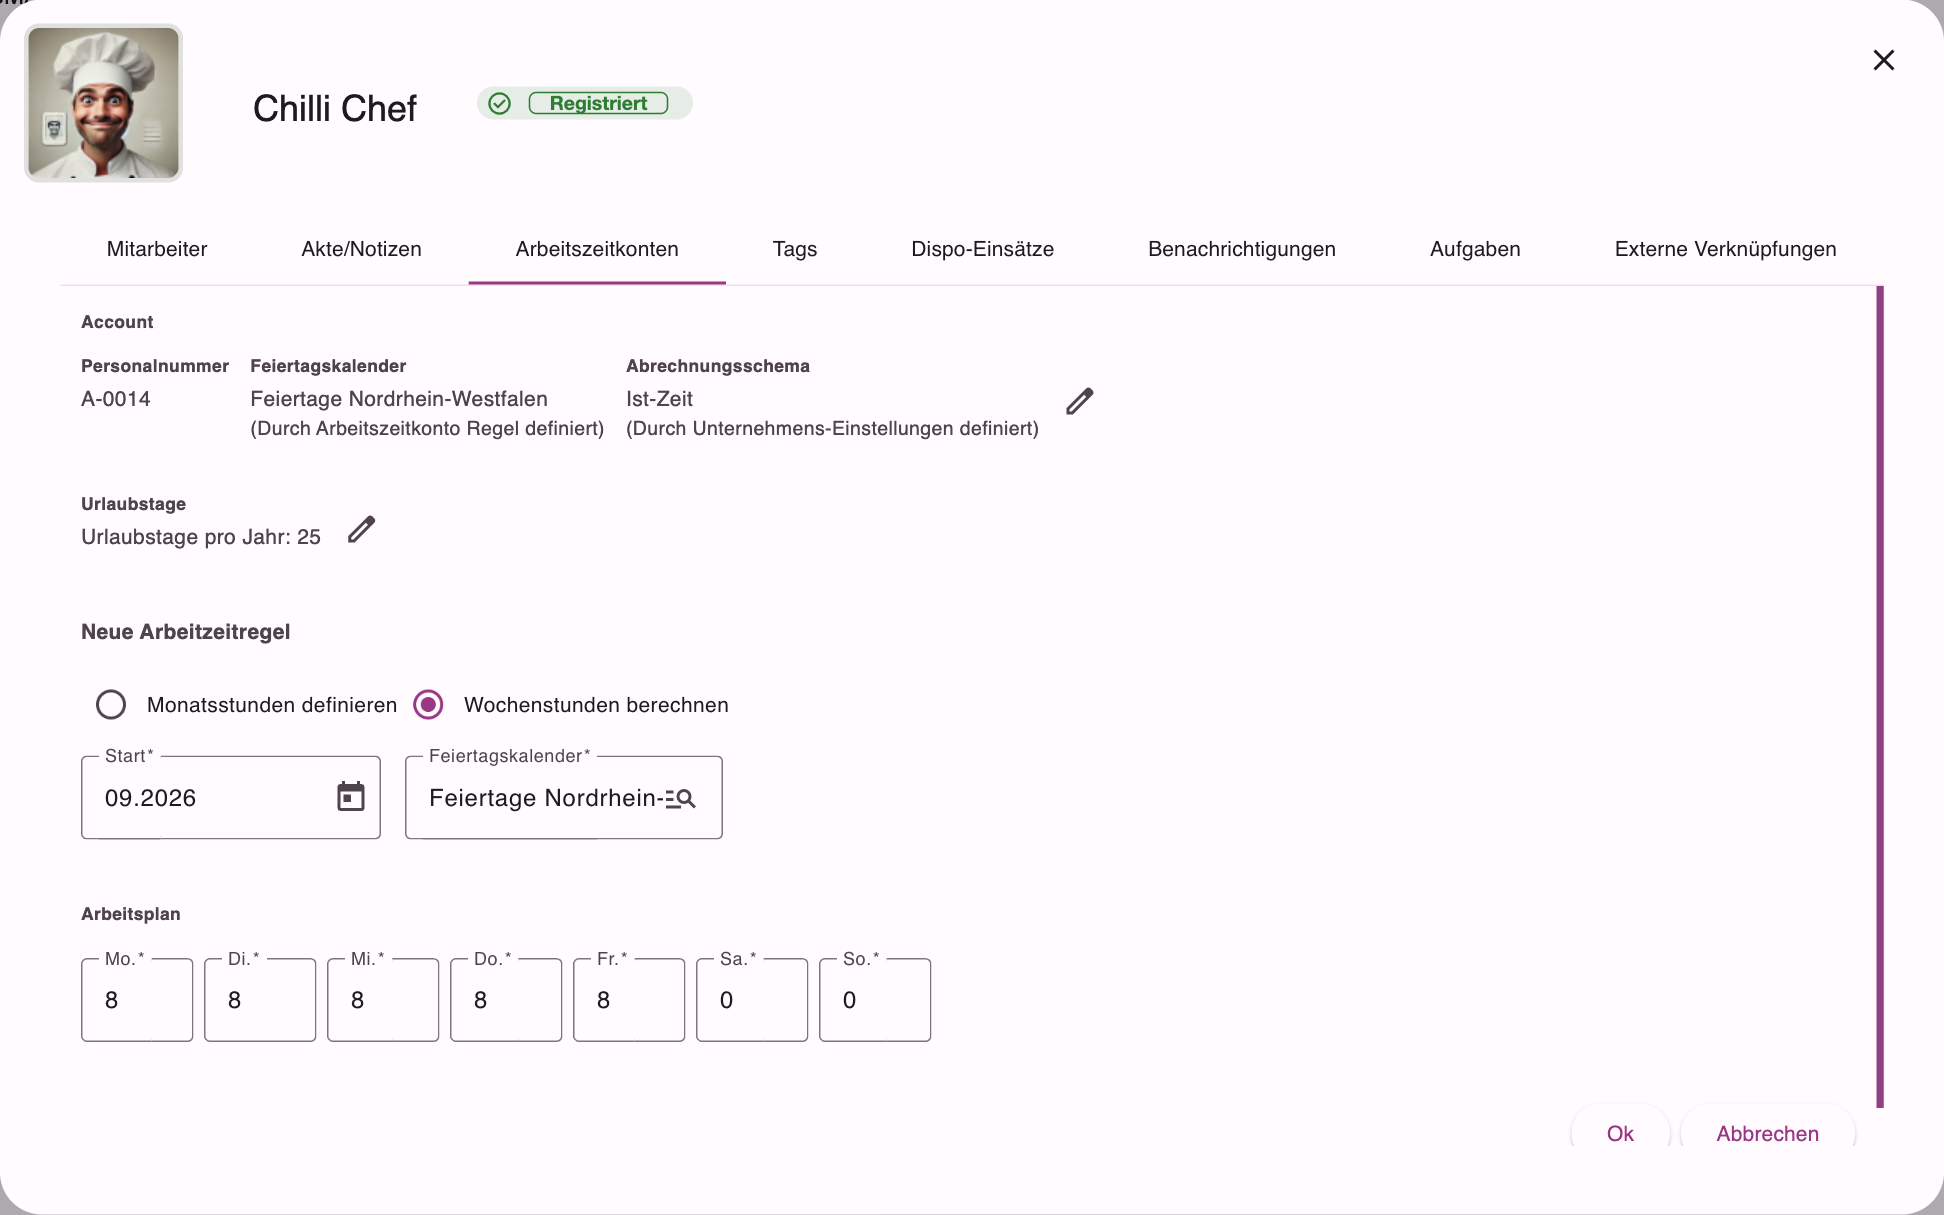
Task: Select the Arbeitszeitkonten tab
Action: [x=597, y=249]
